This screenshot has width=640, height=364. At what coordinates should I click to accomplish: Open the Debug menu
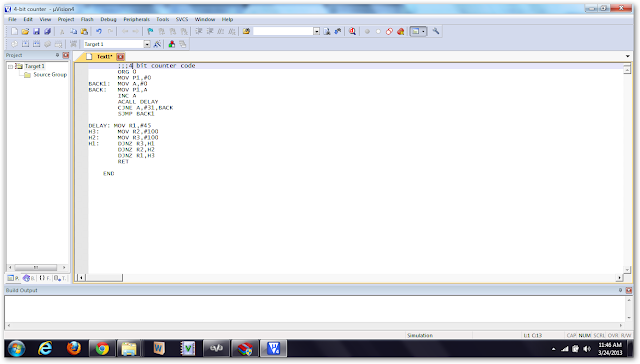click(x=108, y=19)
